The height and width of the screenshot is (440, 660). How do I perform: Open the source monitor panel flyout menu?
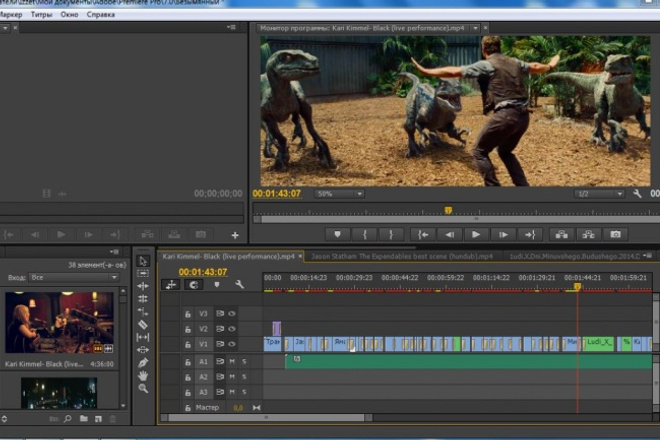(x=232, y=27)
